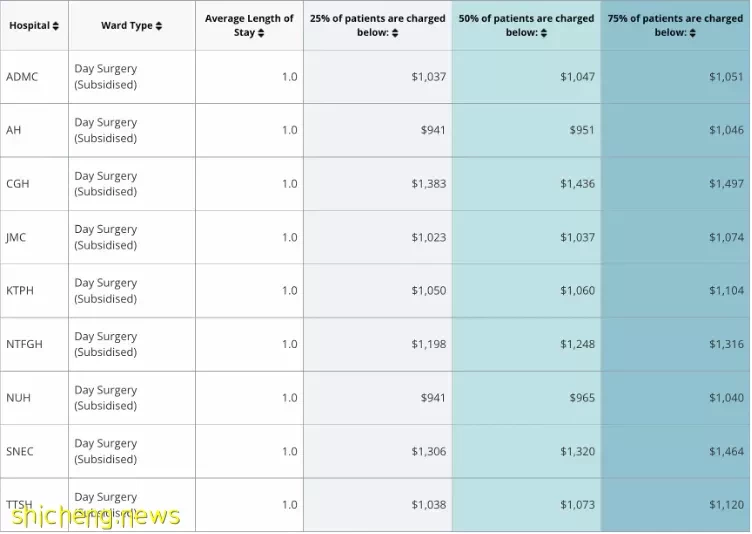Click the Hospital column header text

(x=29, y=26)
